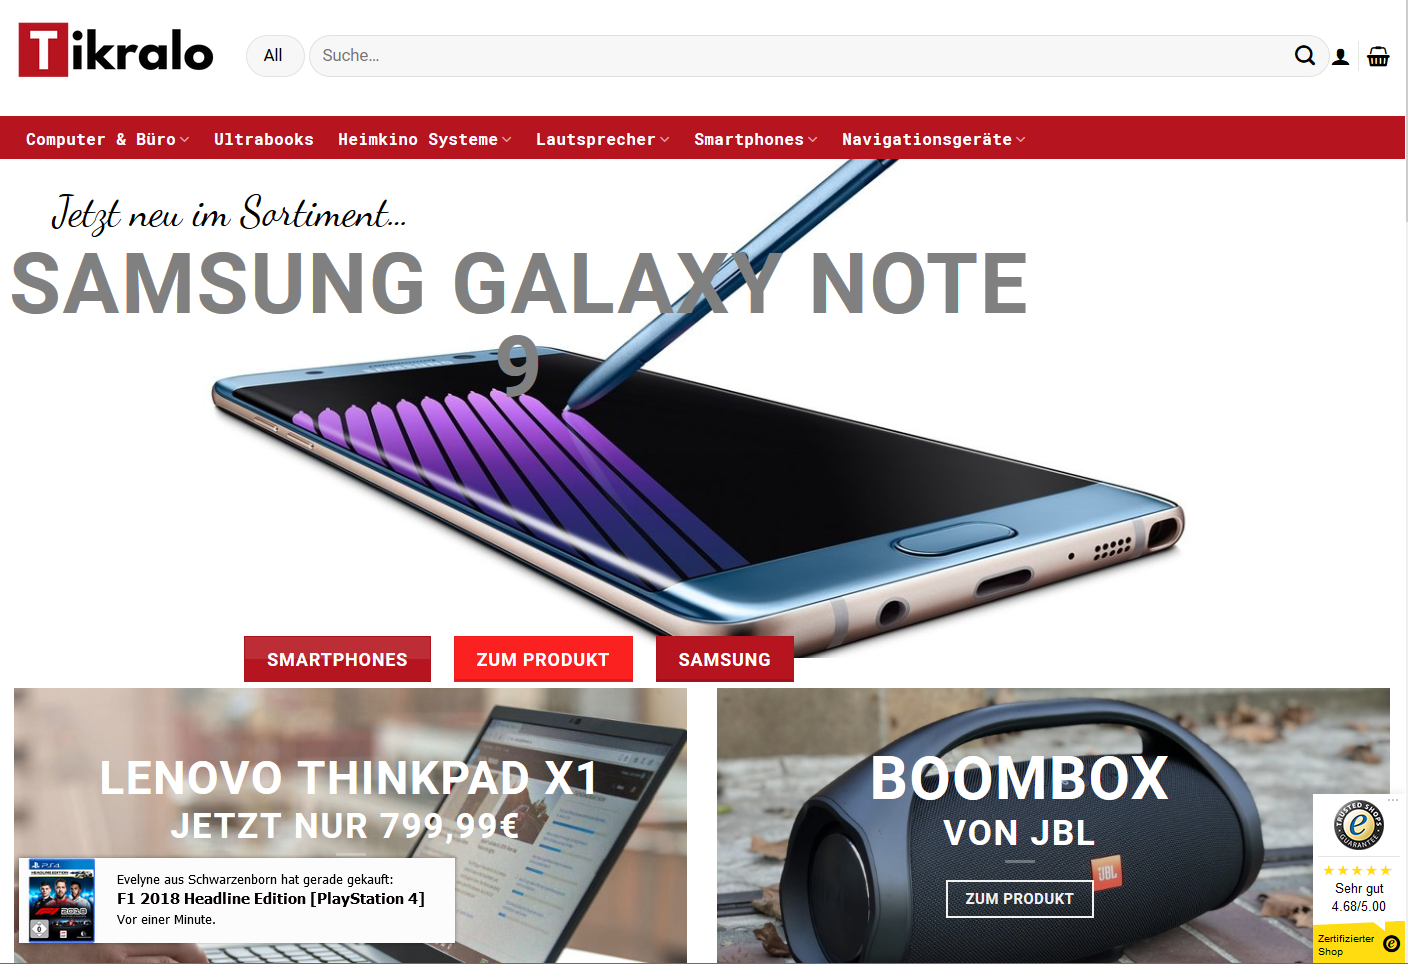
Task: Click the Tikralo logo
Action: click(x=116, y=50)
